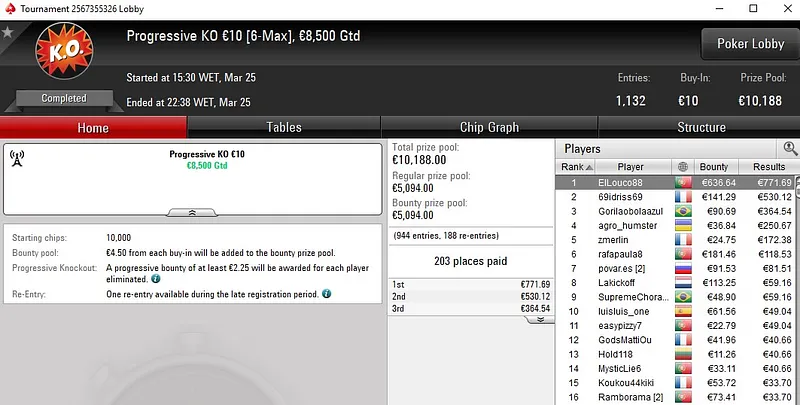The height and width of the screenshot is (405, 800).
Task: Open the Chip Graph tab
Action: pyautogui.click(x=489, y=127)
